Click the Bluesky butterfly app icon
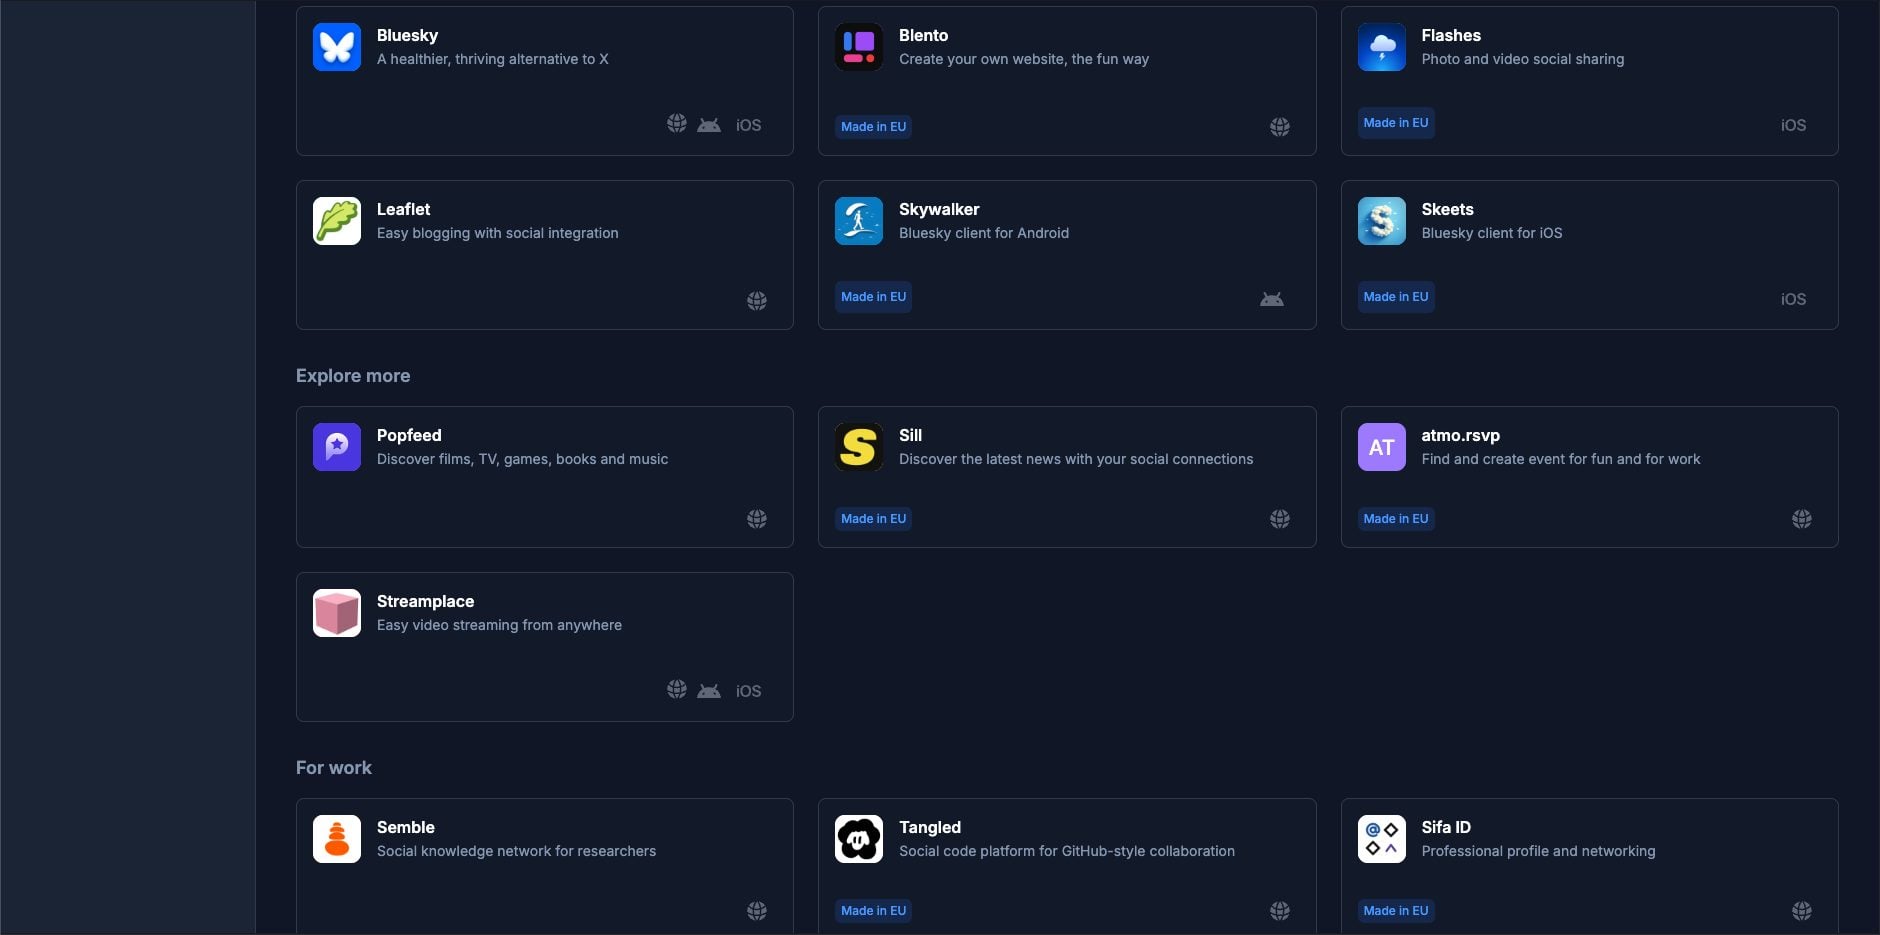The width and height of the screenshot is (1880, 935). tap(337, 47)
